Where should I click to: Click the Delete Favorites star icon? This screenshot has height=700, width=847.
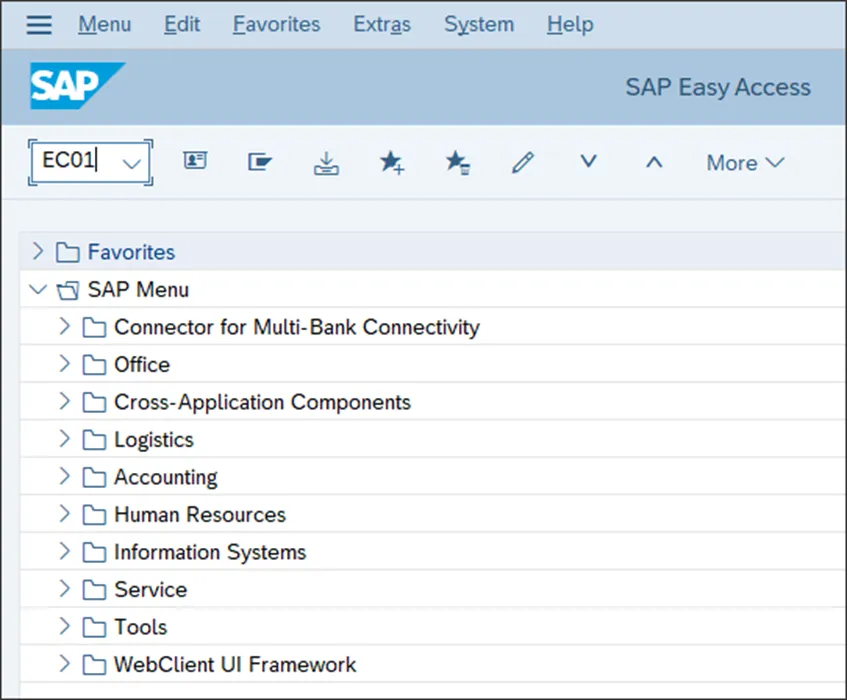coord(458,162)
